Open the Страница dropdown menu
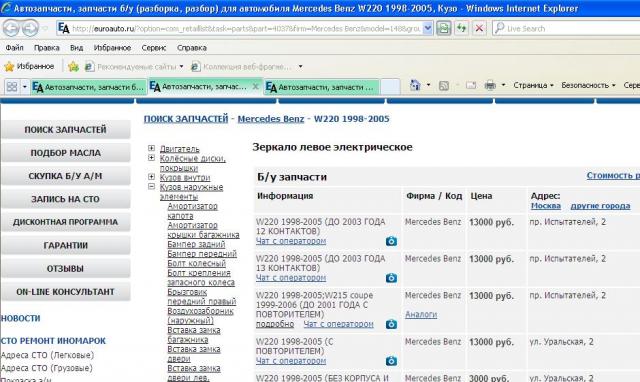 click(533, 85)
